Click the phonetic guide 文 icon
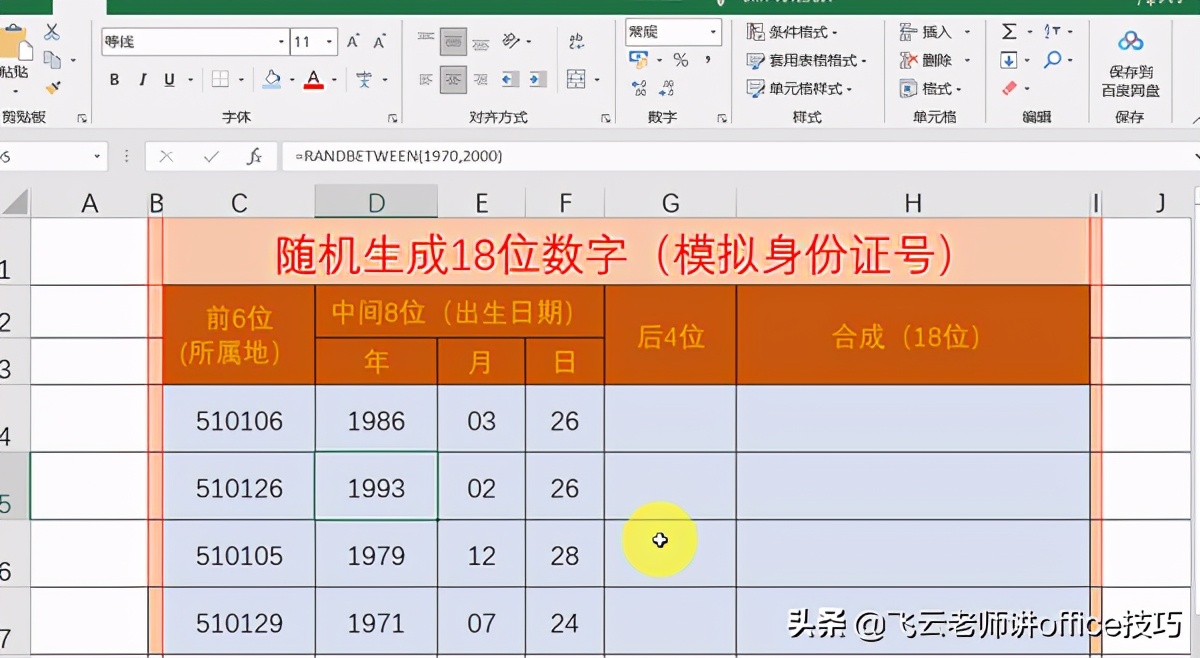The height and width of the screenshot is (658, 1200). [365, 80]
